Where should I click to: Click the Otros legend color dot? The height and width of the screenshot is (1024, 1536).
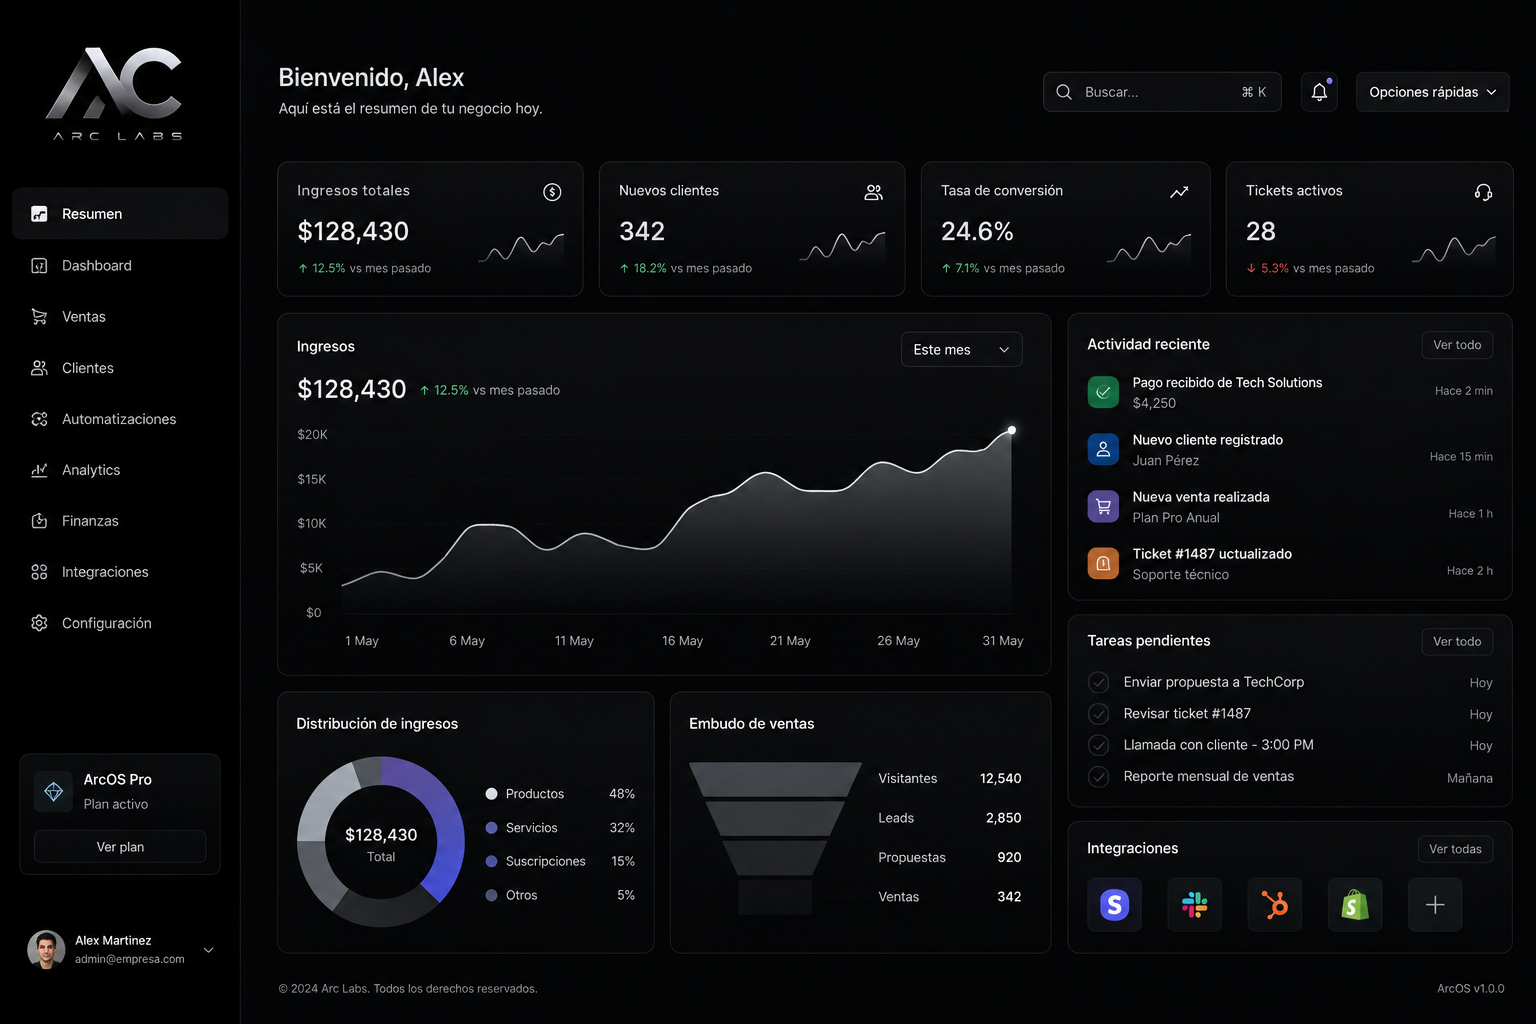(x=491, y=895)
